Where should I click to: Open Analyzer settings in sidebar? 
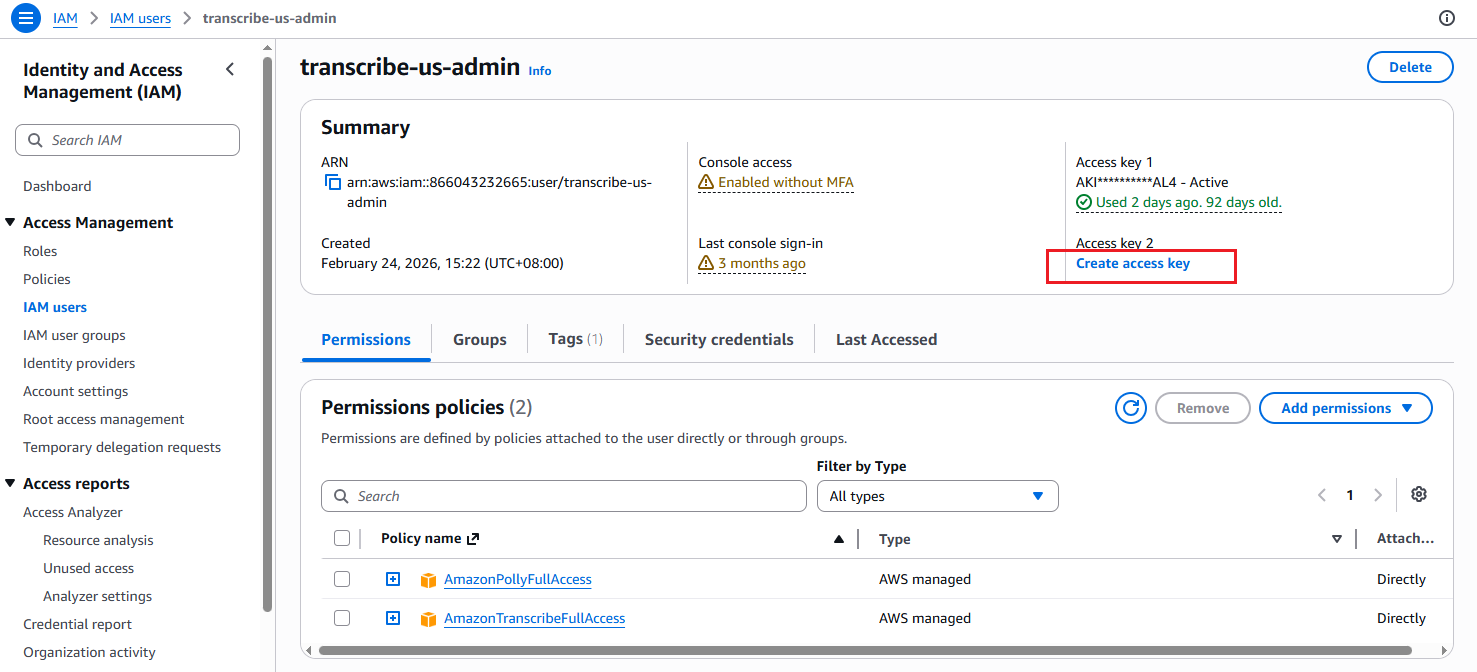pyautogui.click(x=98, y=596)
